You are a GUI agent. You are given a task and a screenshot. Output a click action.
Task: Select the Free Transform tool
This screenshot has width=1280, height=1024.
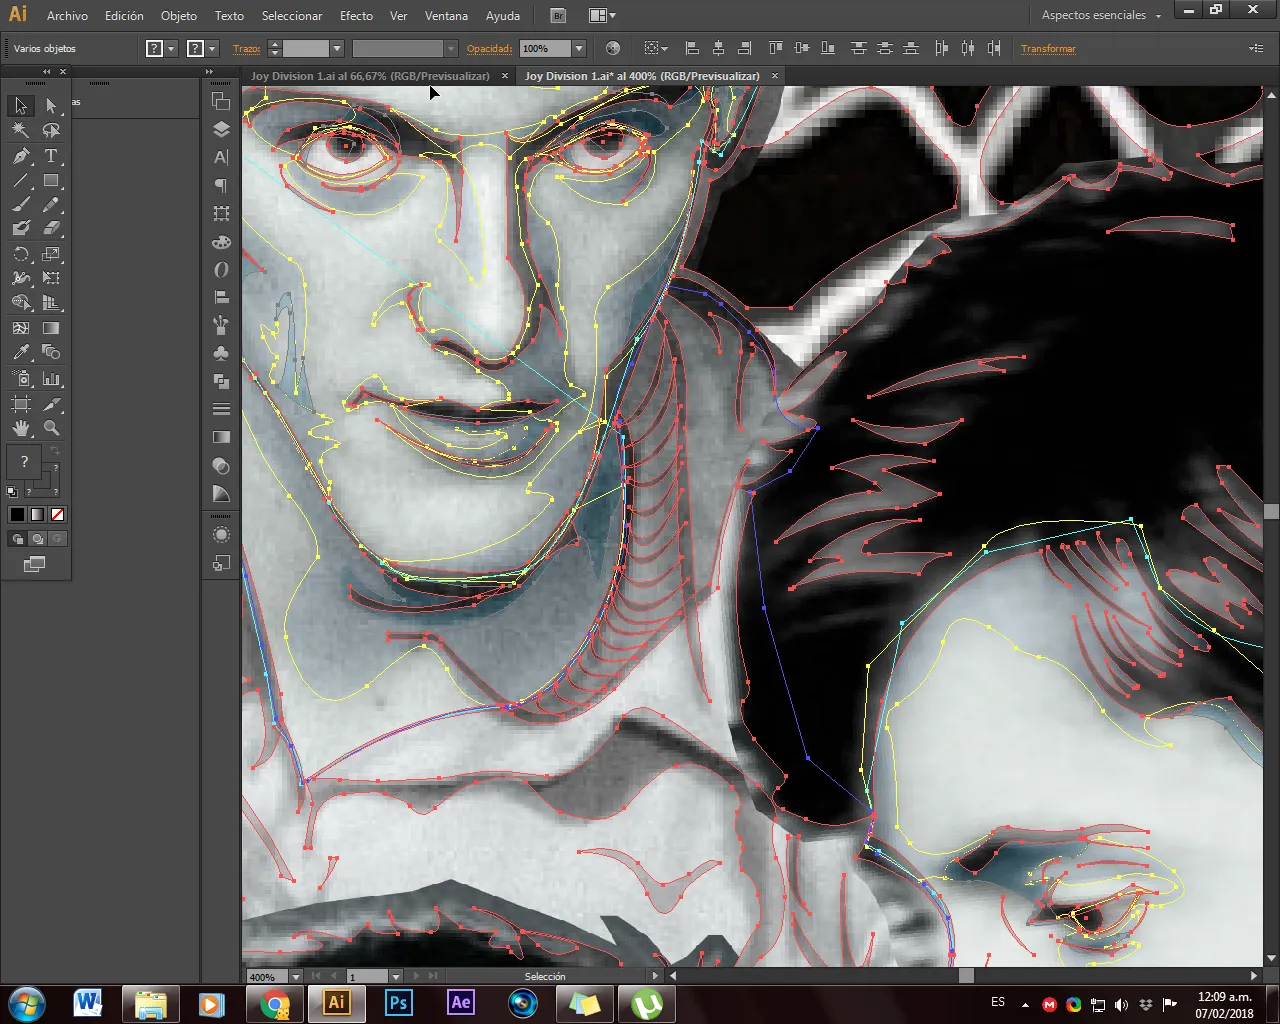(x=51, y=278)
